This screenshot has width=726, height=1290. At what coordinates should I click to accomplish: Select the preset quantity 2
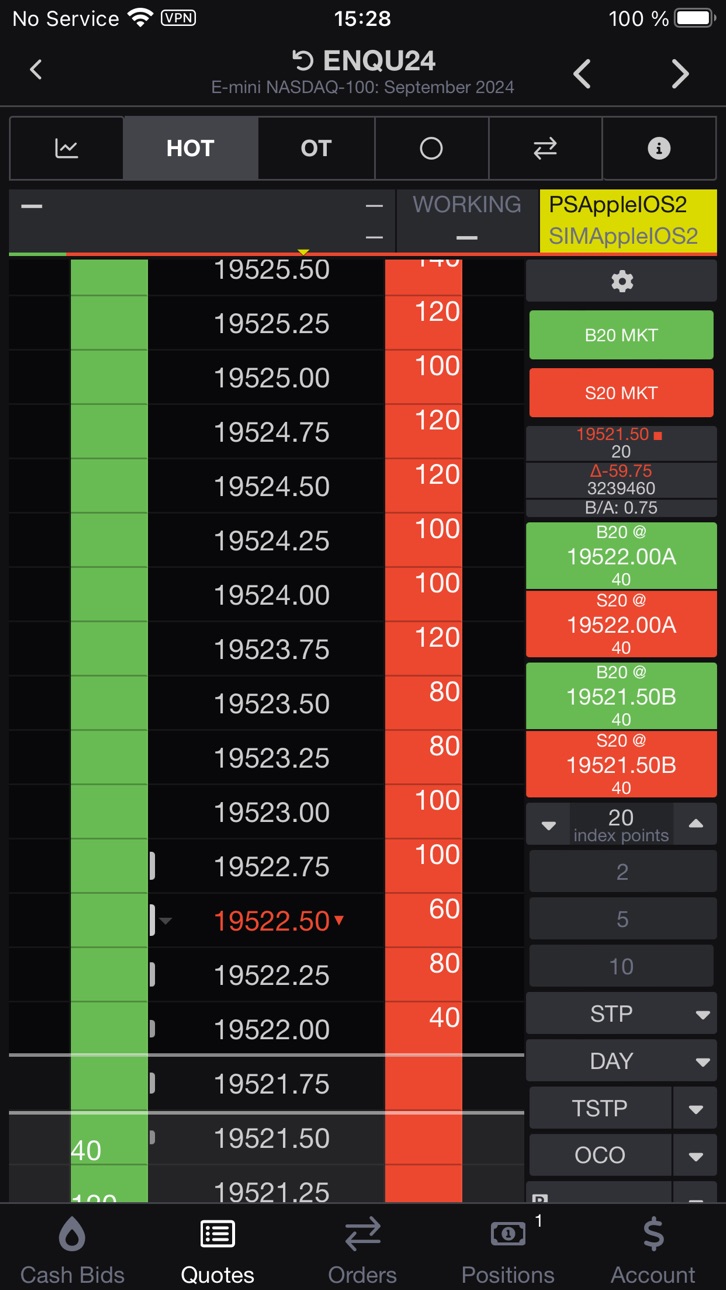point(621,872)
